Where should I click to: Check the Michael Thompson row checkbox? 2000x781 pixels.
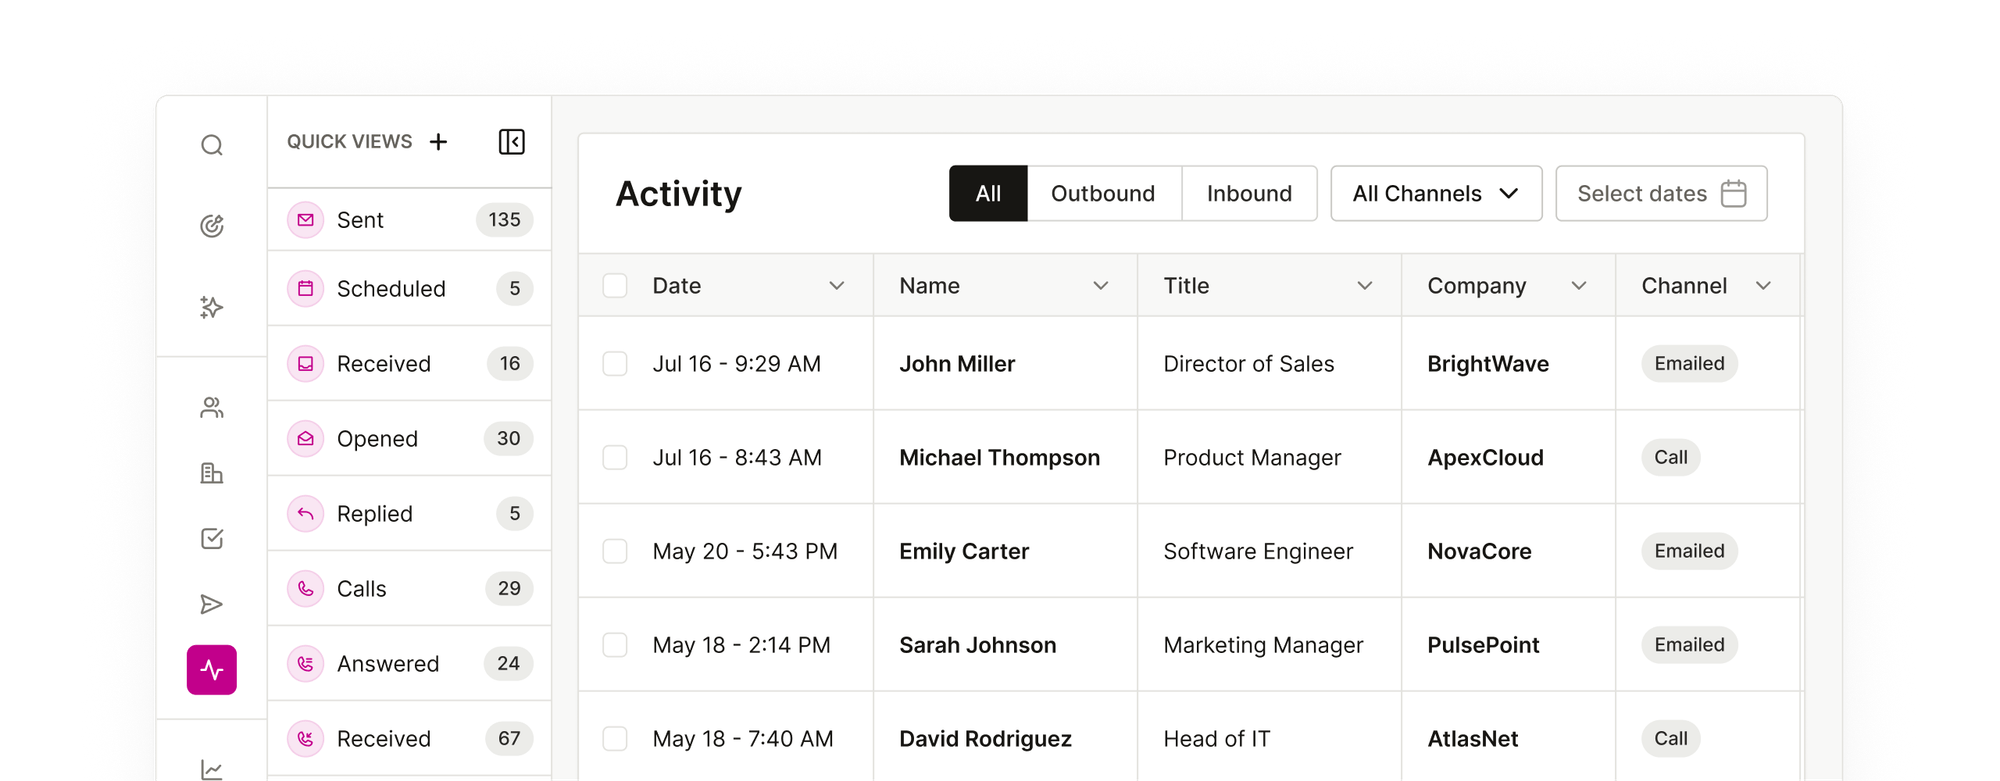tap(615, 457)
